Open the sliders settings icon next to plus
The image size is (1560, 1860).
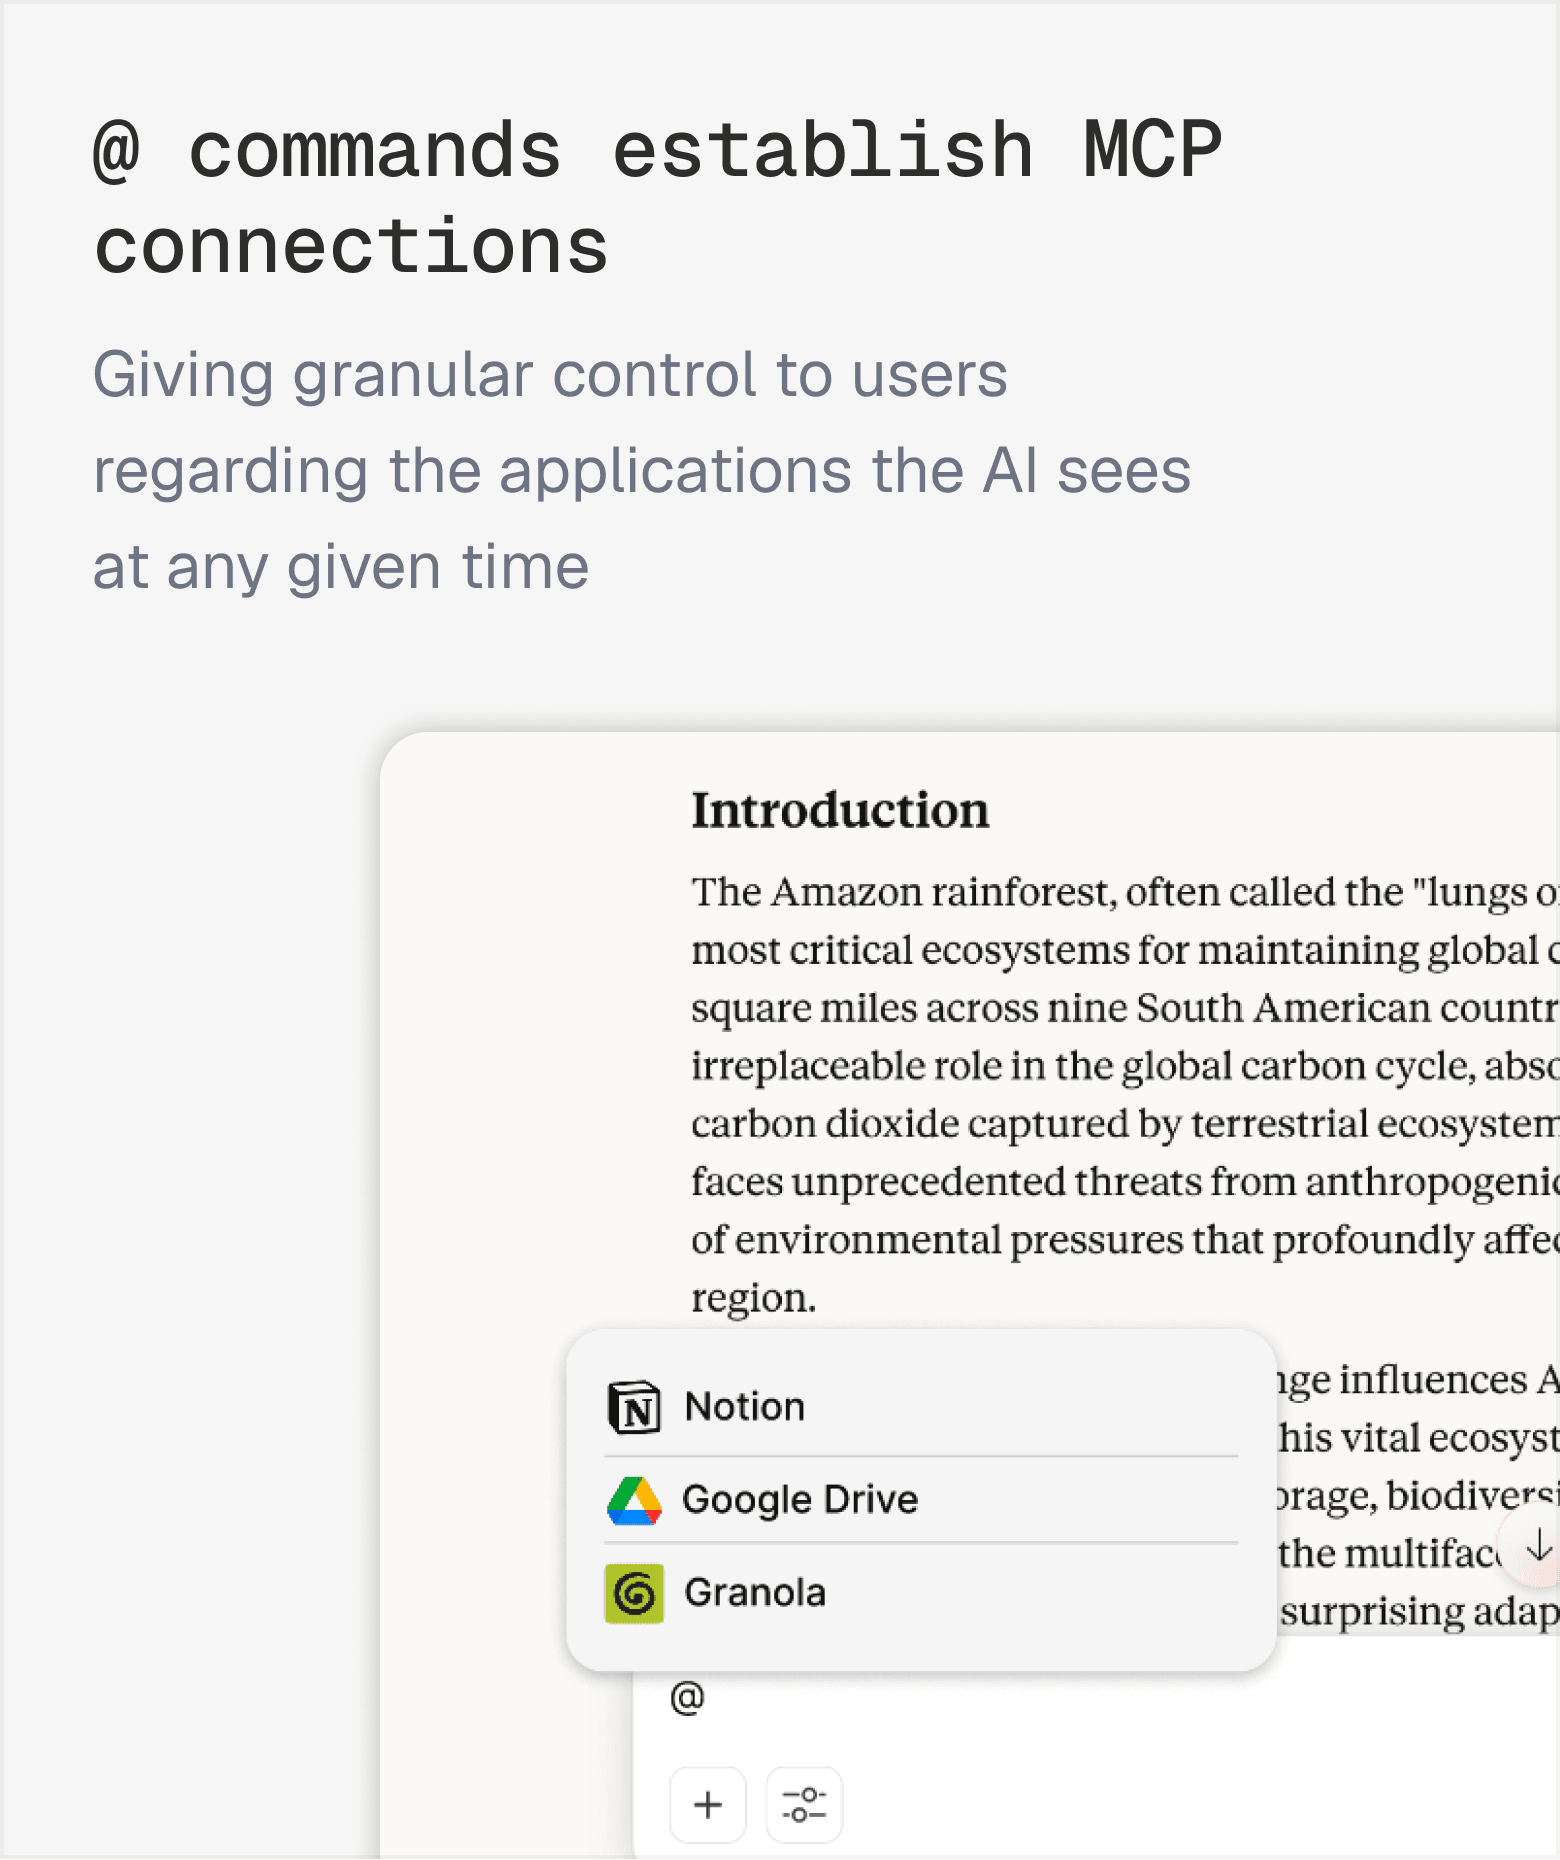tap(804, 1803)
